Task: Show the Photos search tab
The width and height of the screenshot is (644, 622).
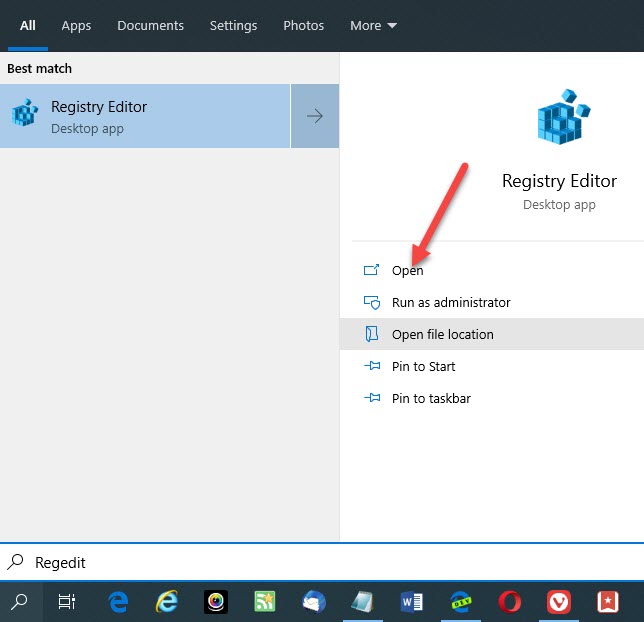Action: click(304, 25)
